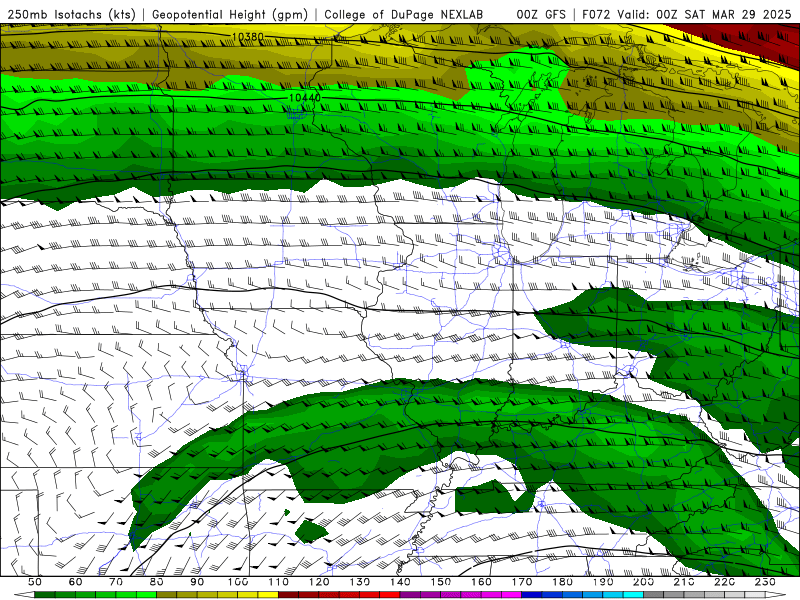This screenshot has width=800, height=600.
Task: Click the darkest green swatch below the 50 label
Action: tap(44, 595)
